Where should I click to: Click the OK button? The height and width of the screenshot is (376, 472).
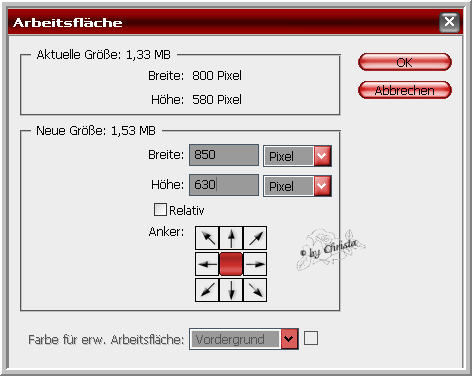405,62
